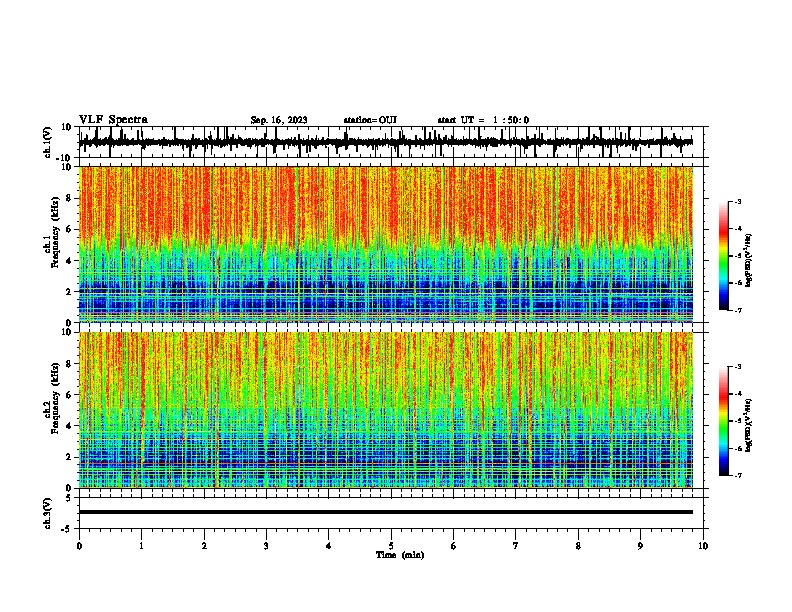This screenshot has height=612, width=792.
Task: Click the "5" tick on the Time axis
Action: [391, 546]
